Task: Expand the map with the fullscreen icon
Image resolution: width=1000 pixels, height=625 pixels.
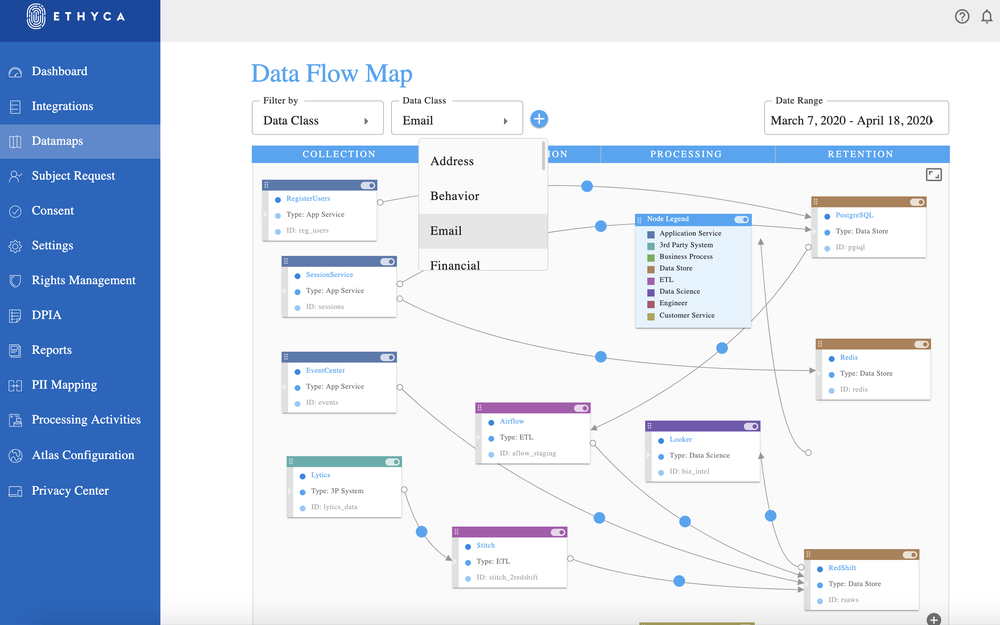Action: pos(934,175)
